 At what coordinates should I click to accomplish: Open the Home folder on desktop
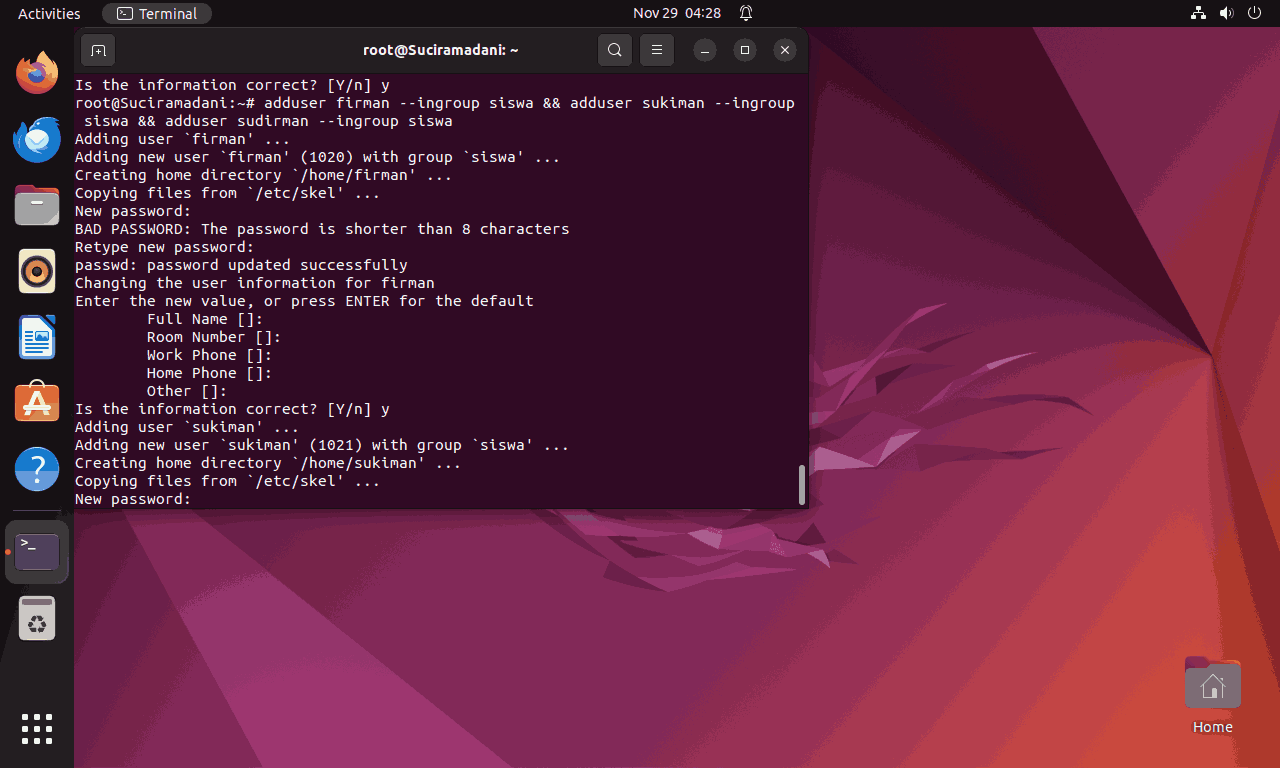pyautogui.click(x=1212, y=695)
